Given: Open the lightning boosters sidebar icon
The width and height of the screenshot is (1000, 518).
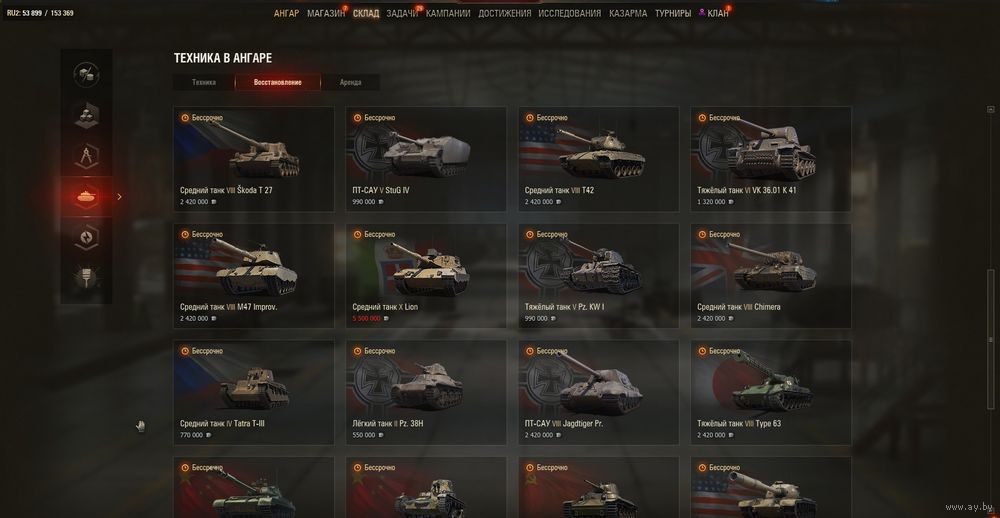Looking at the screenshot, I should [86, 238].
